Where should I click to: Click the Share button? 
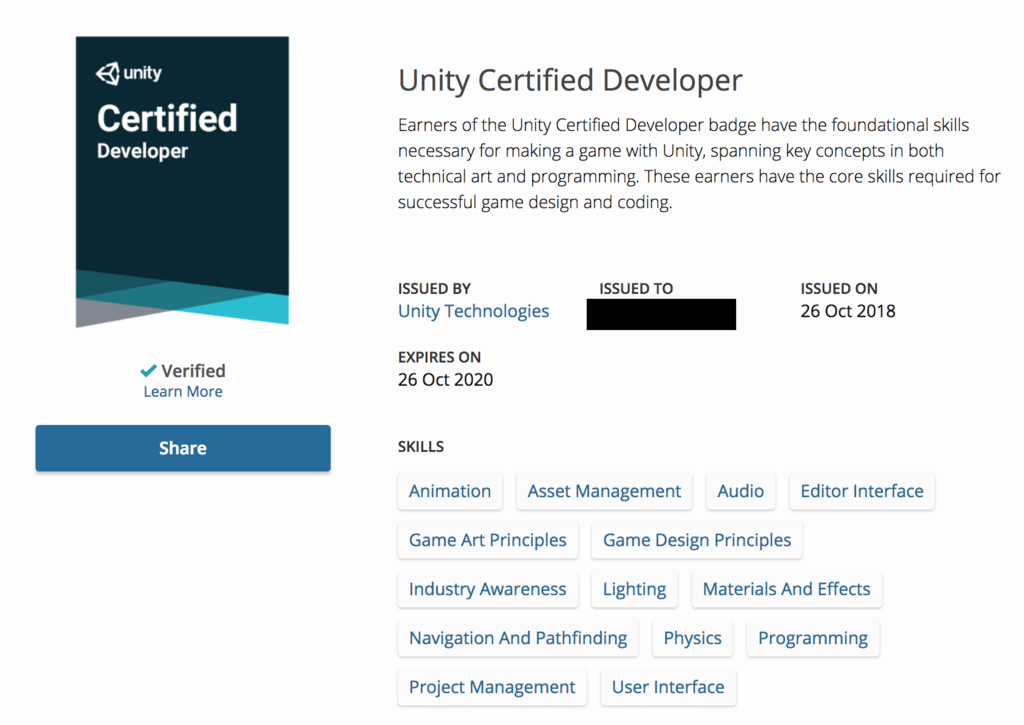(183, 448)
